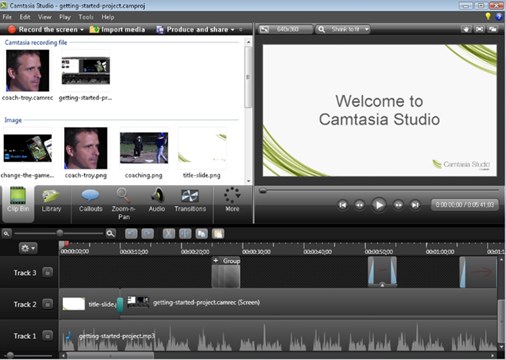
Task: Select title-slide.png image thumbnail
Action: (202, 148)
